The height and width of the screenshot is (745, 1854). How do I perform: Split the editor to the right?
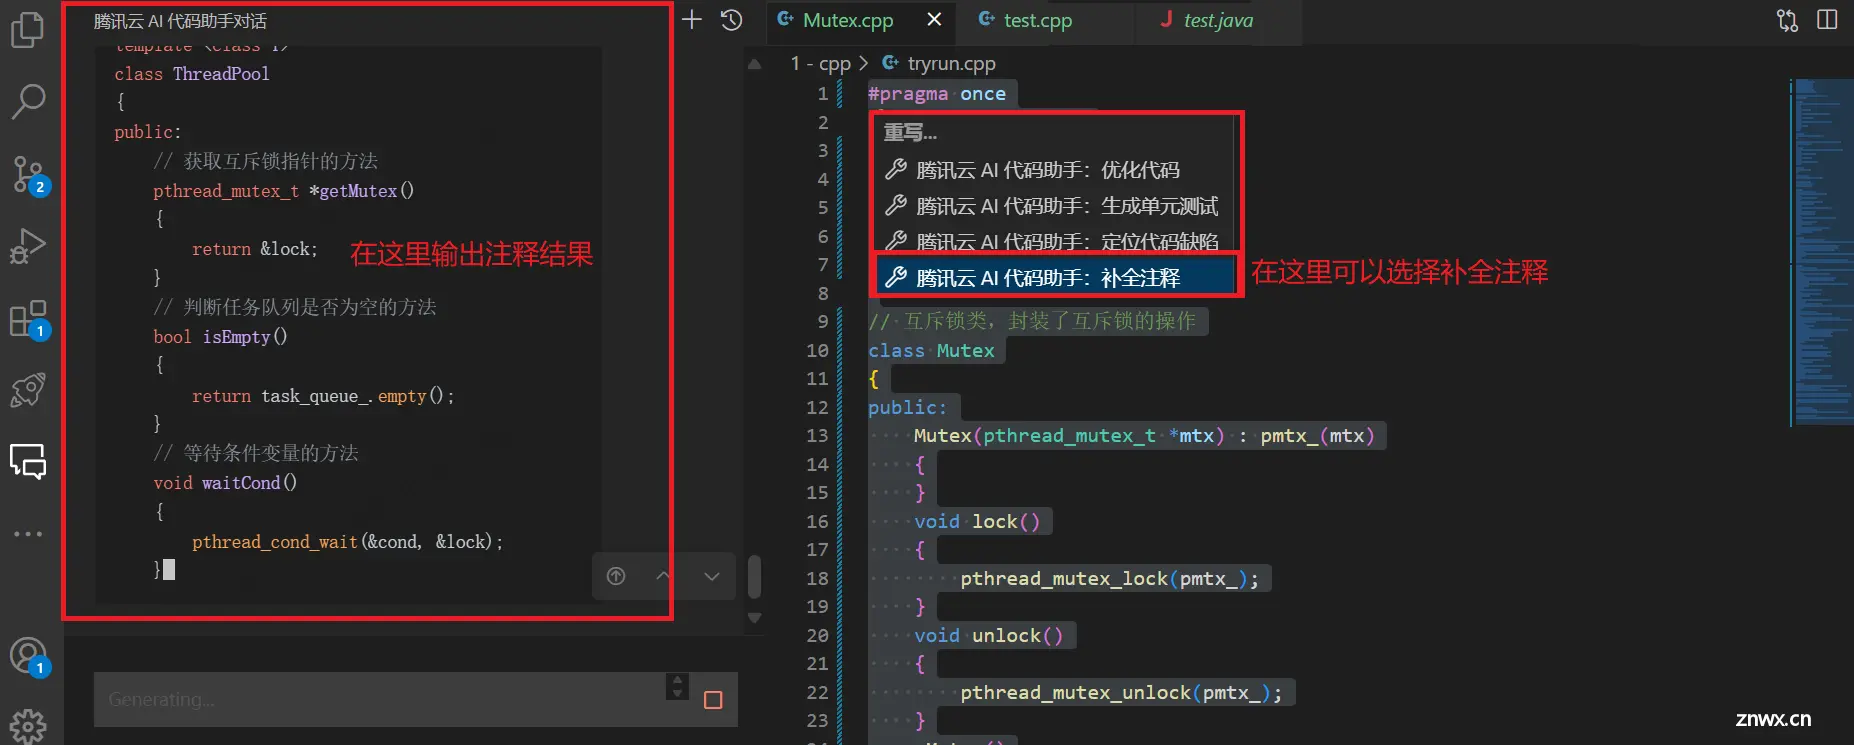point(1827,20)
